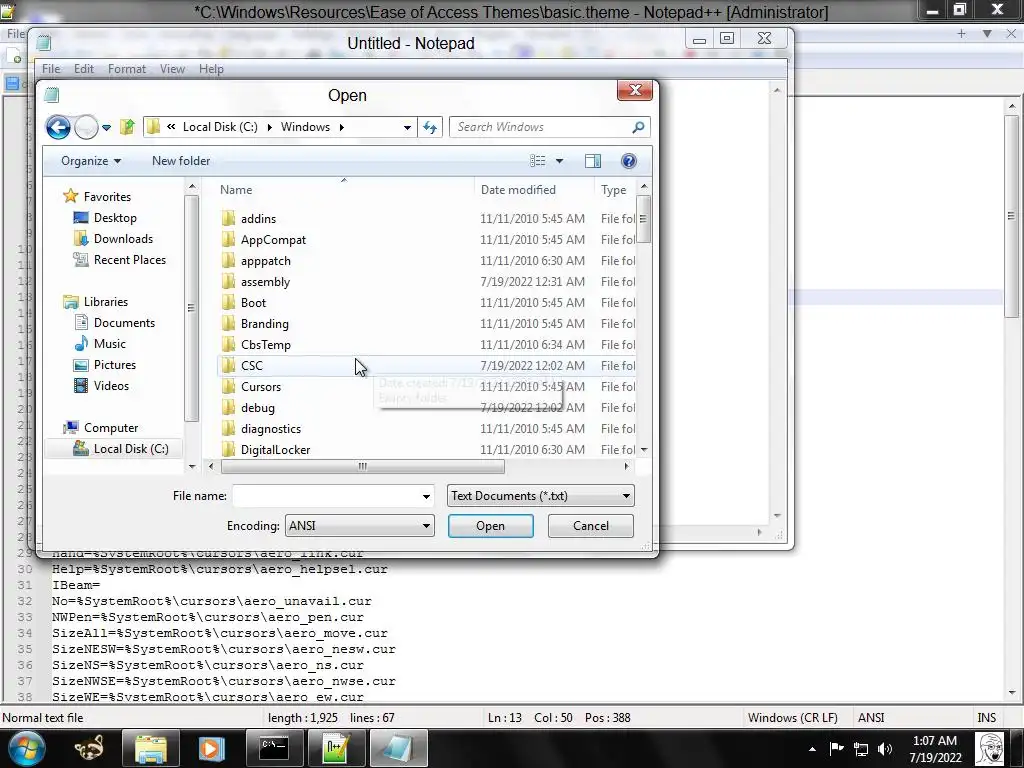
Task: Expand the address bar previous locations dropdown
Action: [x=407, y=127]
